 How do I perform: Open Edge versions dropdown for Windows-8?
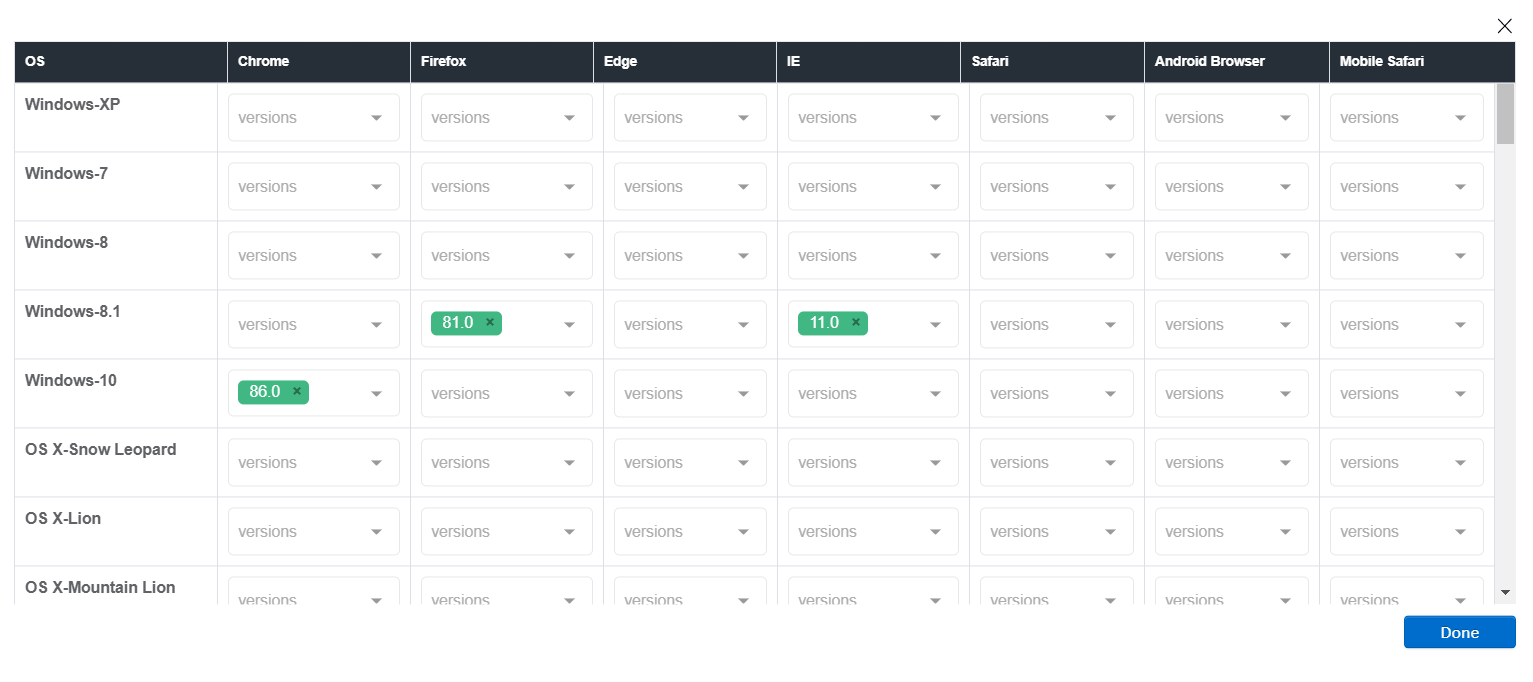[x=690, y=256]
